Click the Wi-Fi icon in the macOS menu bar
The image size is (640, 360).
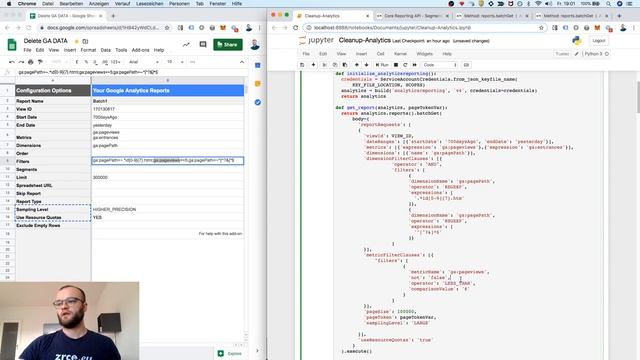[538, 4]
